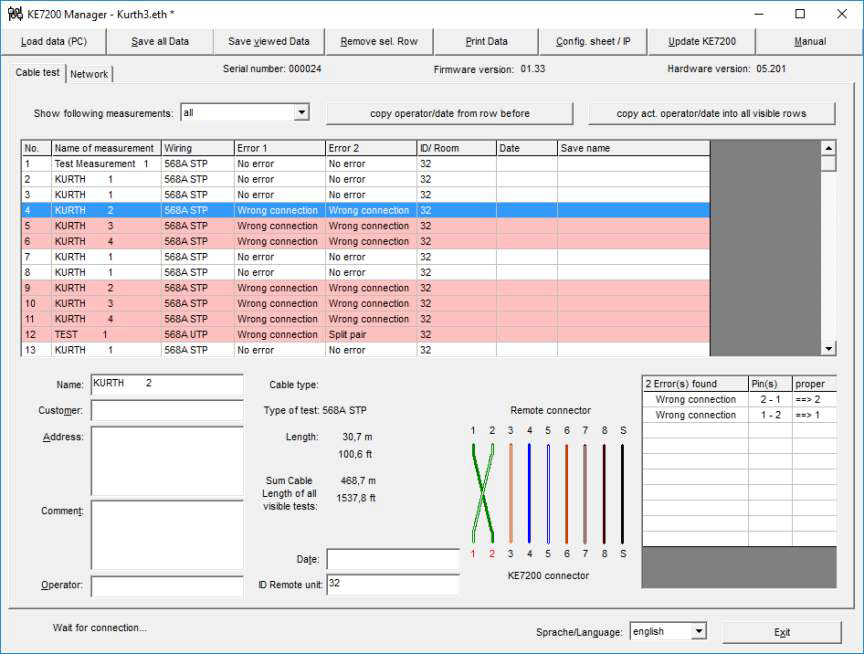The height and width of the screenshot is (654, 864).
Task: Copy operator/date from row before
Action: 450,113
